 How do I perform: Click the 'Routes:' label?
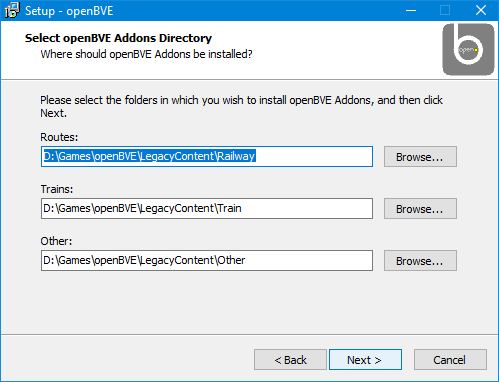click(x=59, y=137)
